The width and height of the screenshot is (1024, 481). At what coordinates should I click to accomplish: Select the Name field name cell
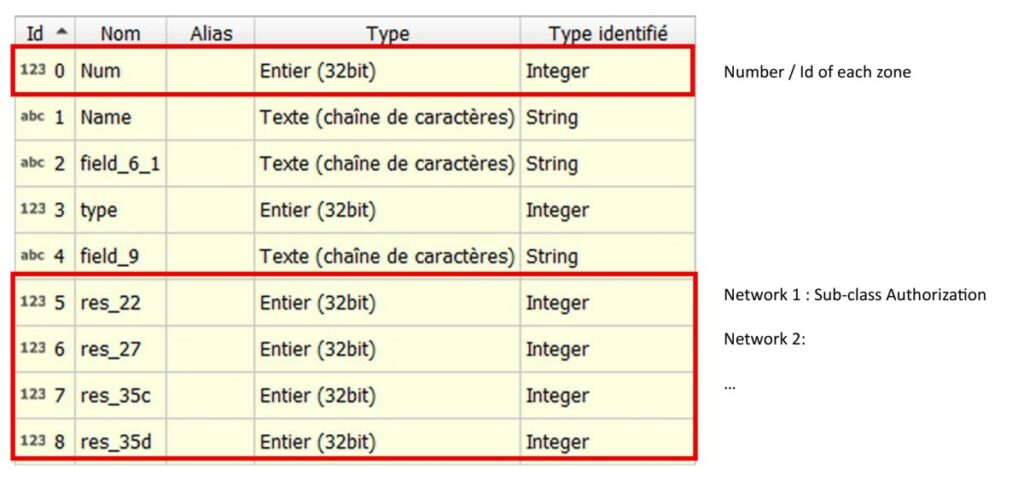tap(106, 117)
